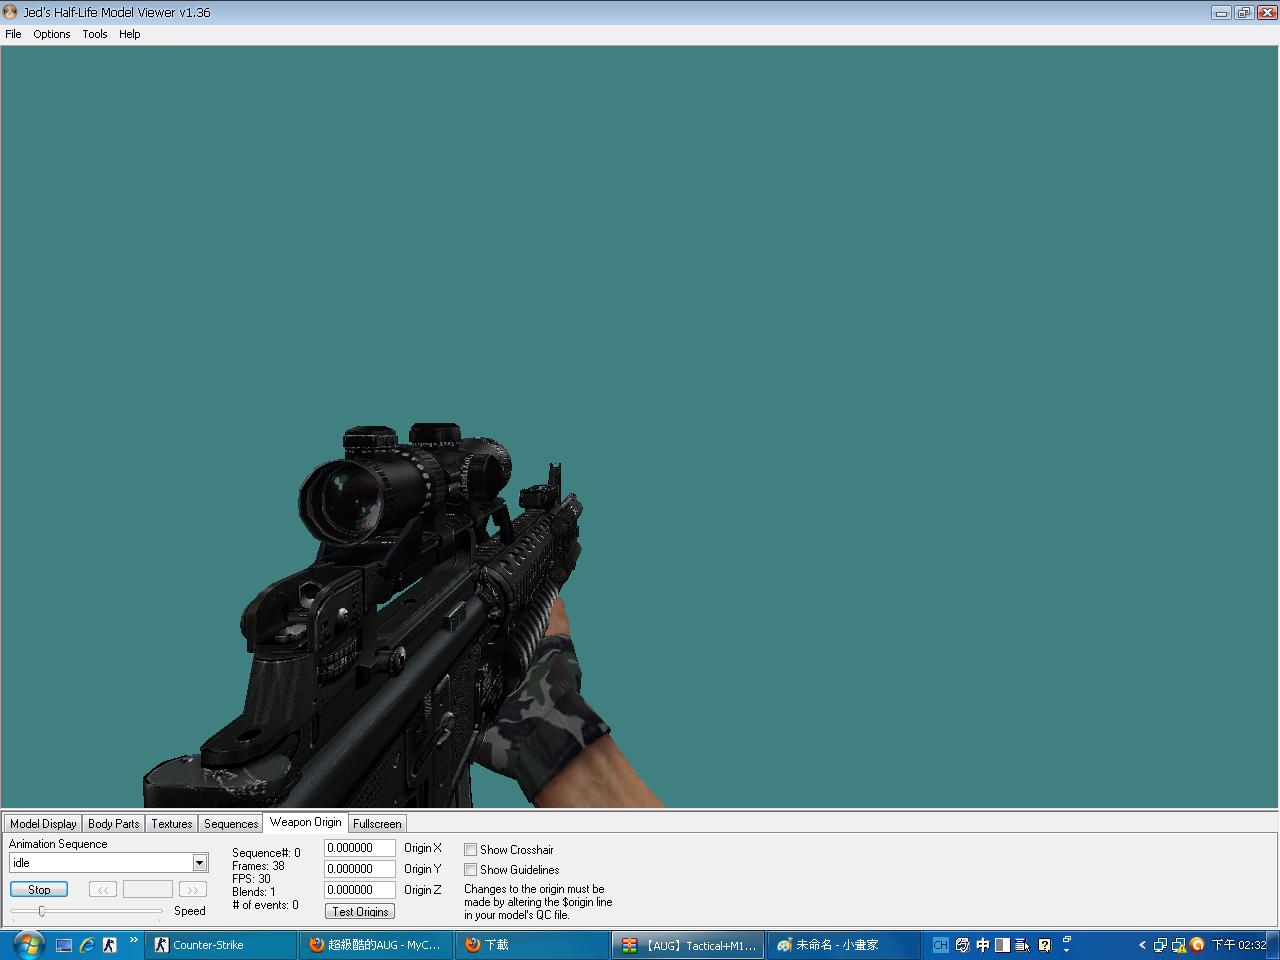Open the Options menu
The width and height of the screenshot is (1280, 960).
pyautogui.click(x=52, y=34)
